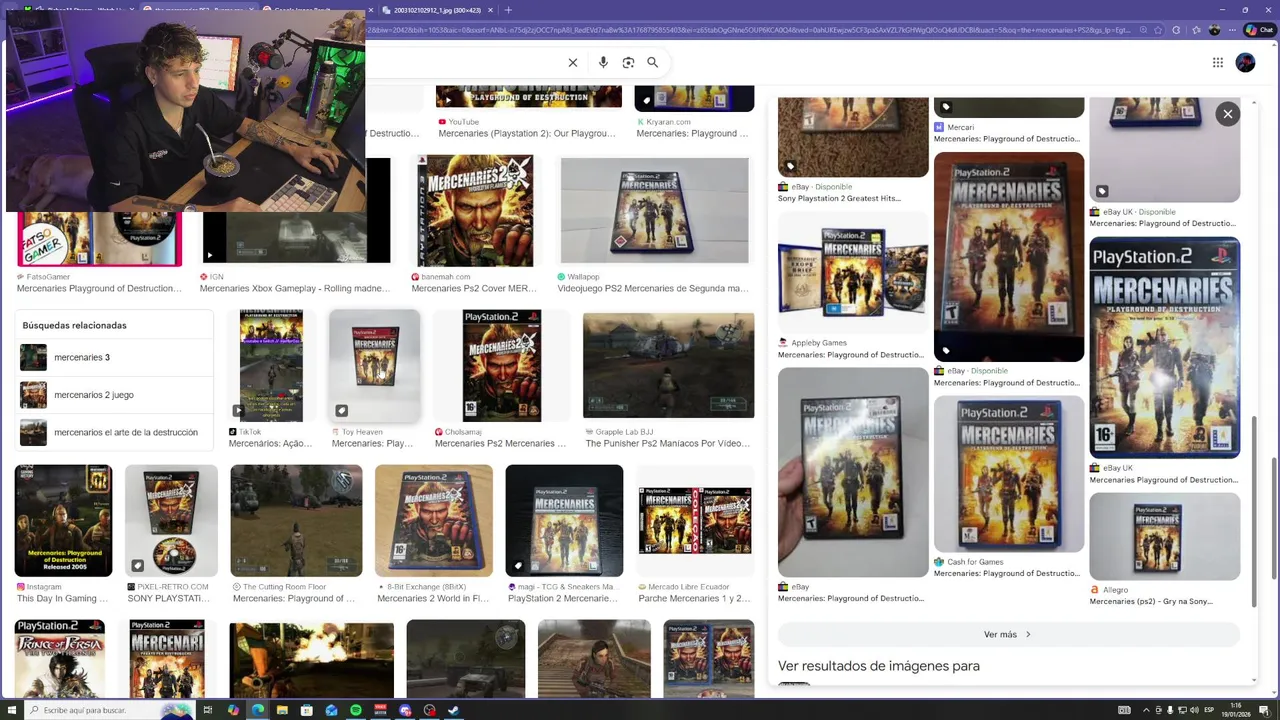
Task: Open the Toy Heaven Mercenaries thumbnail
Action: tap(375, 366)
